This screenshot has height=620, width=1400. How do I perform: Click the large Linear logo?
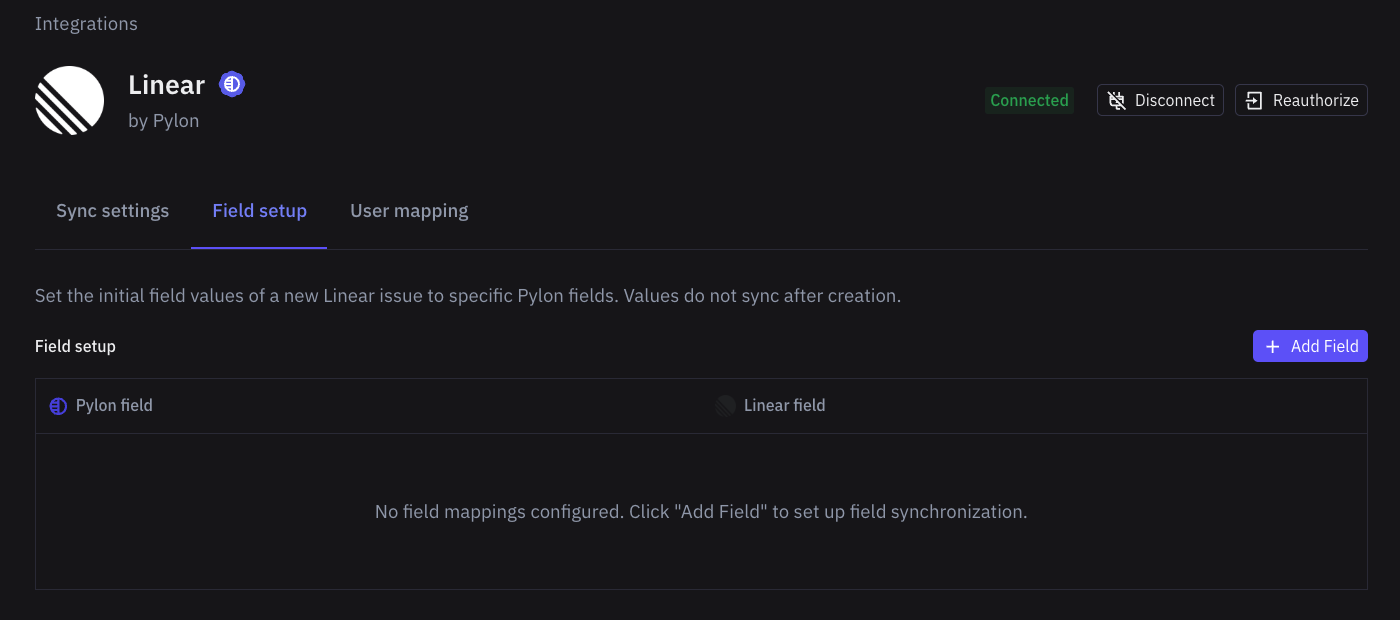70,100
